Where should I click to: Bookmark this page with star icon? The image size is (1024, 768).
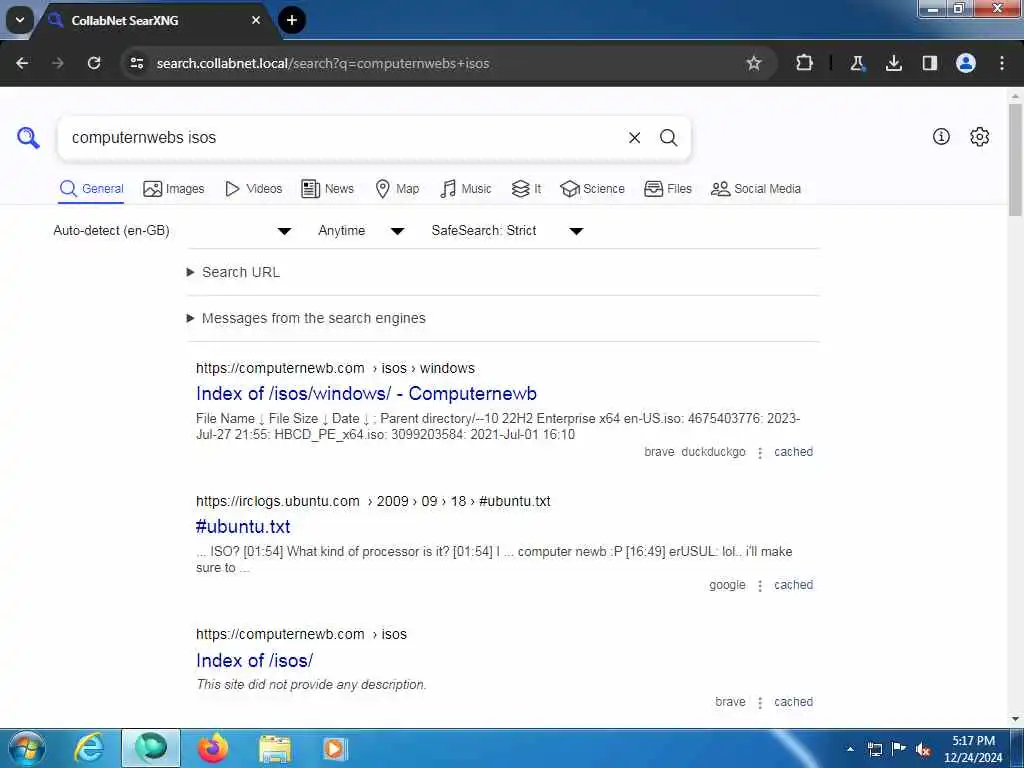click(754, 63)
